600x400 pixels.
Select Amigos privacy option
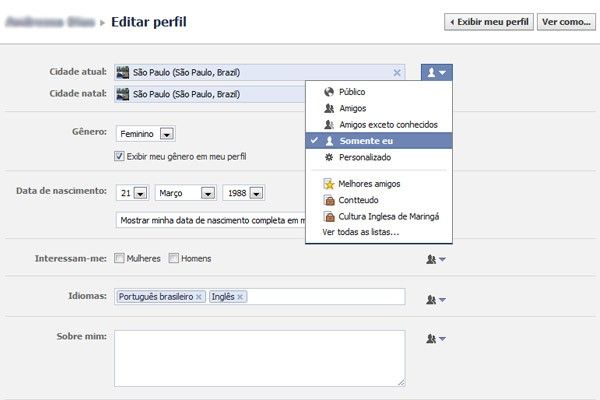tap(379, 108)
